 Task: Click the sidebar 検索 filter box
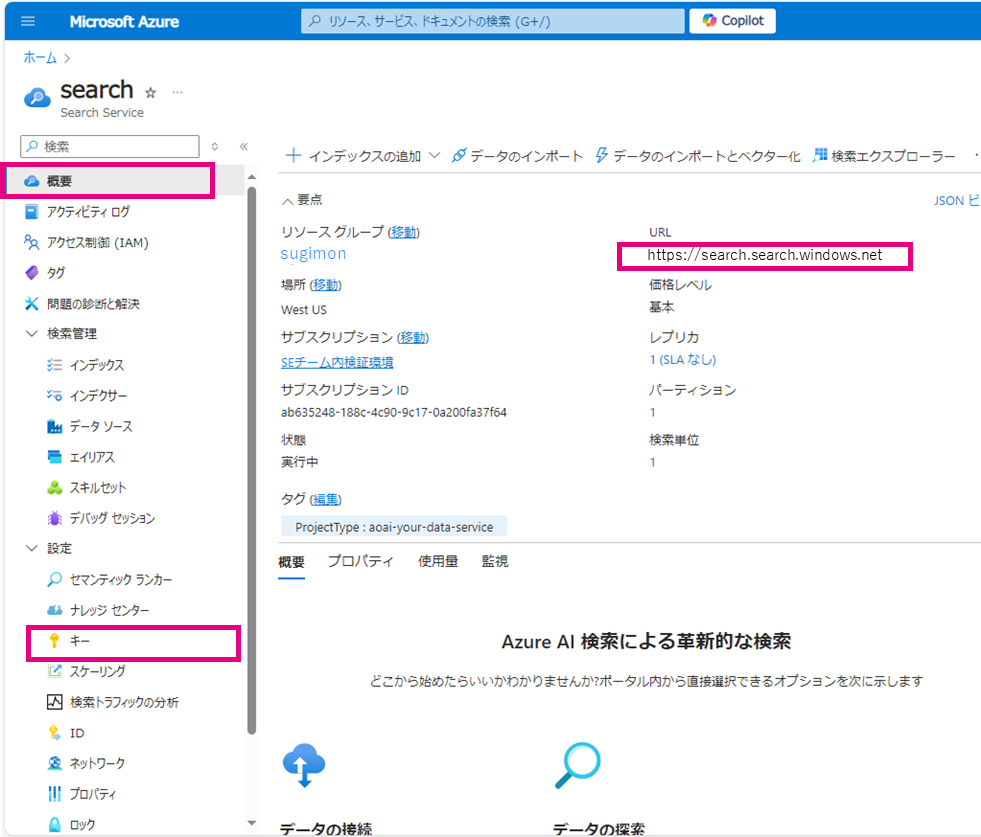tap(110, 146)
